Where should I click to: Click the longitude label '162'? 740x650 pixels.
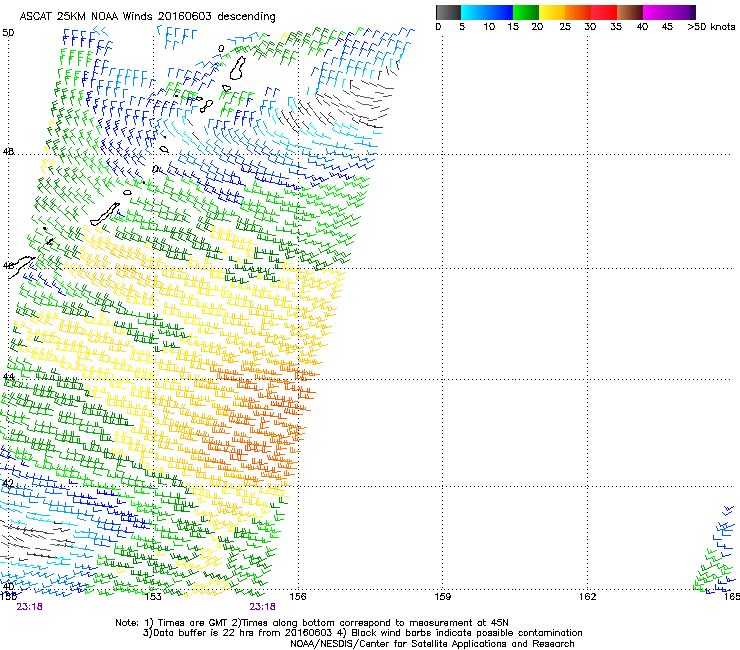click(x=587, y=597)
